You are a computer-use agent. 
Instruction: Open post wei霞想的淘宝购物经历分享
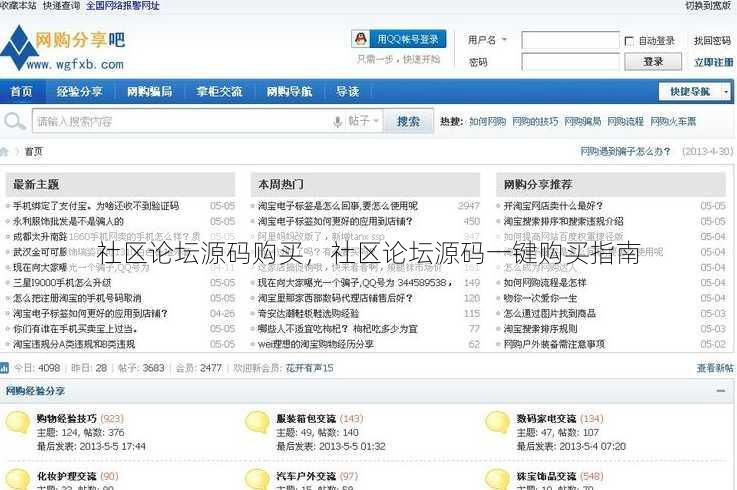point(316,344)
